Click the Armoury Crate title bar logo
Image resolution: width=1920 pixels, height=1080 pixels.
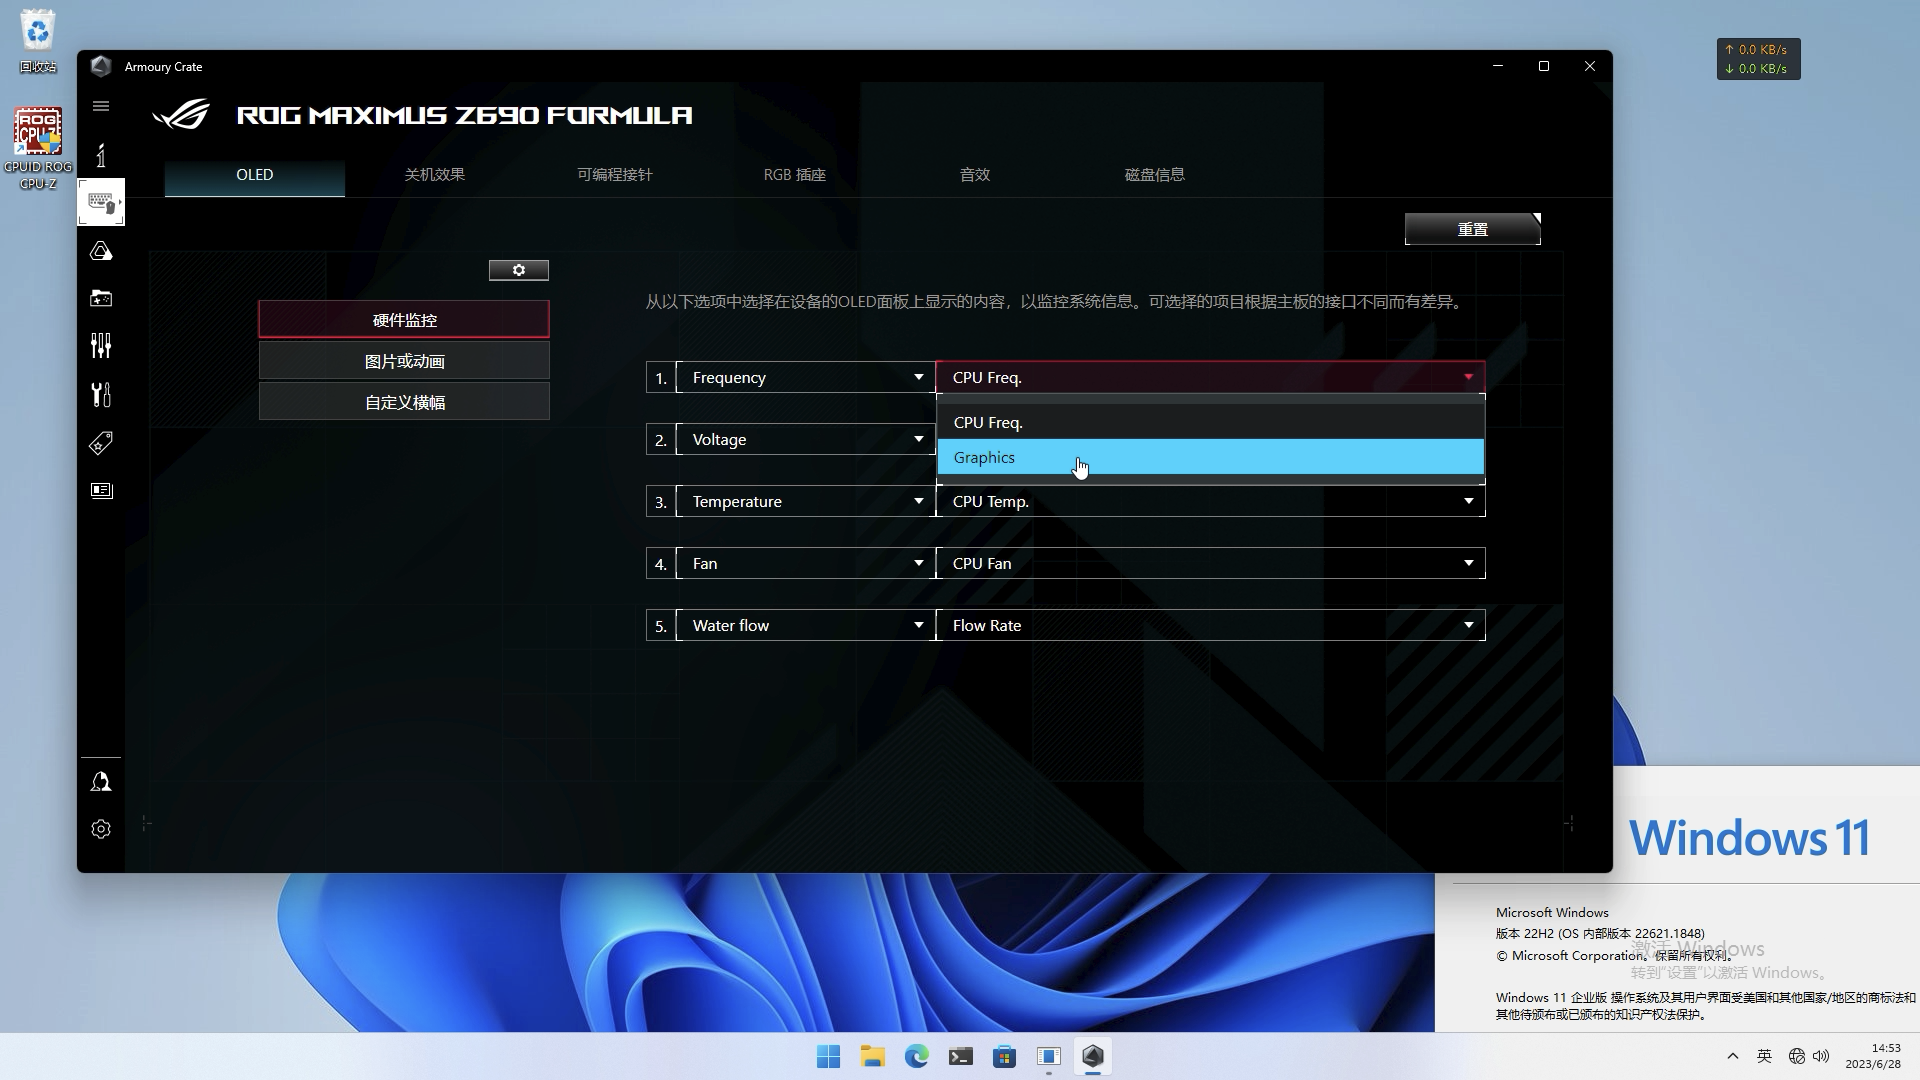[x=101, y=66]
